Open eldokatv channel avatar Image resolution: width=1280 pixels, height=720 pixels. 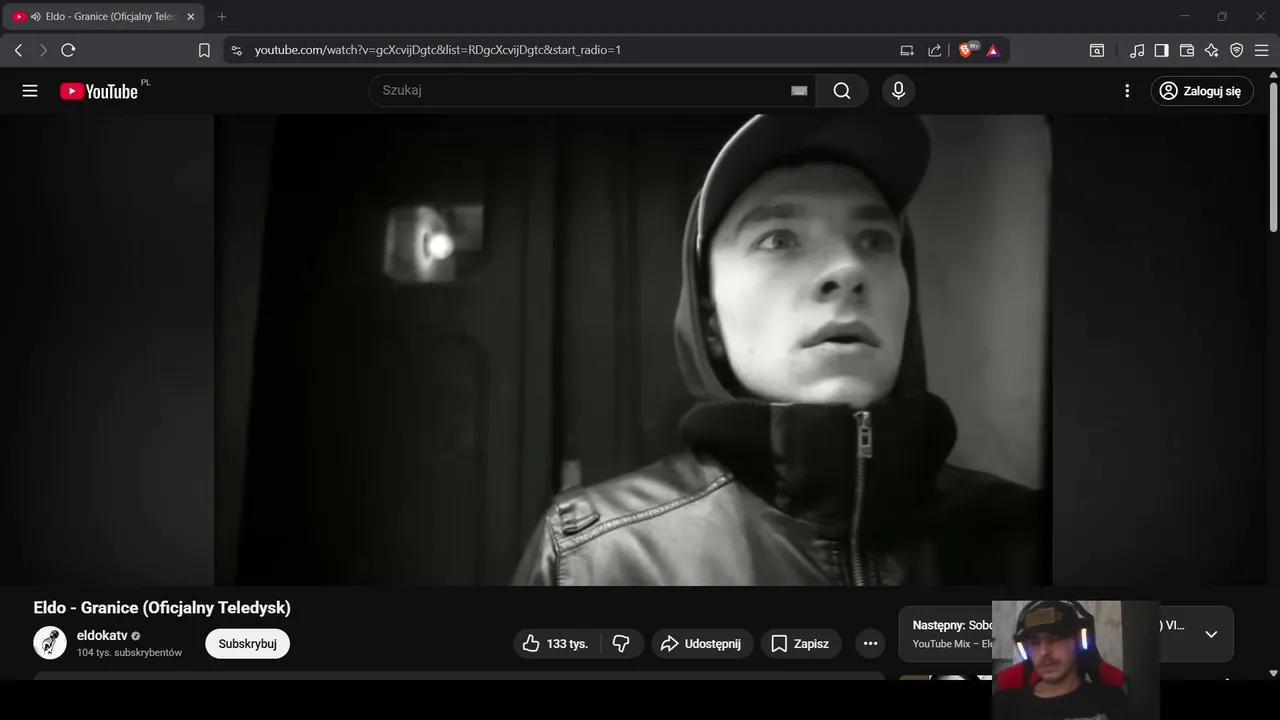tap(50, 643)
